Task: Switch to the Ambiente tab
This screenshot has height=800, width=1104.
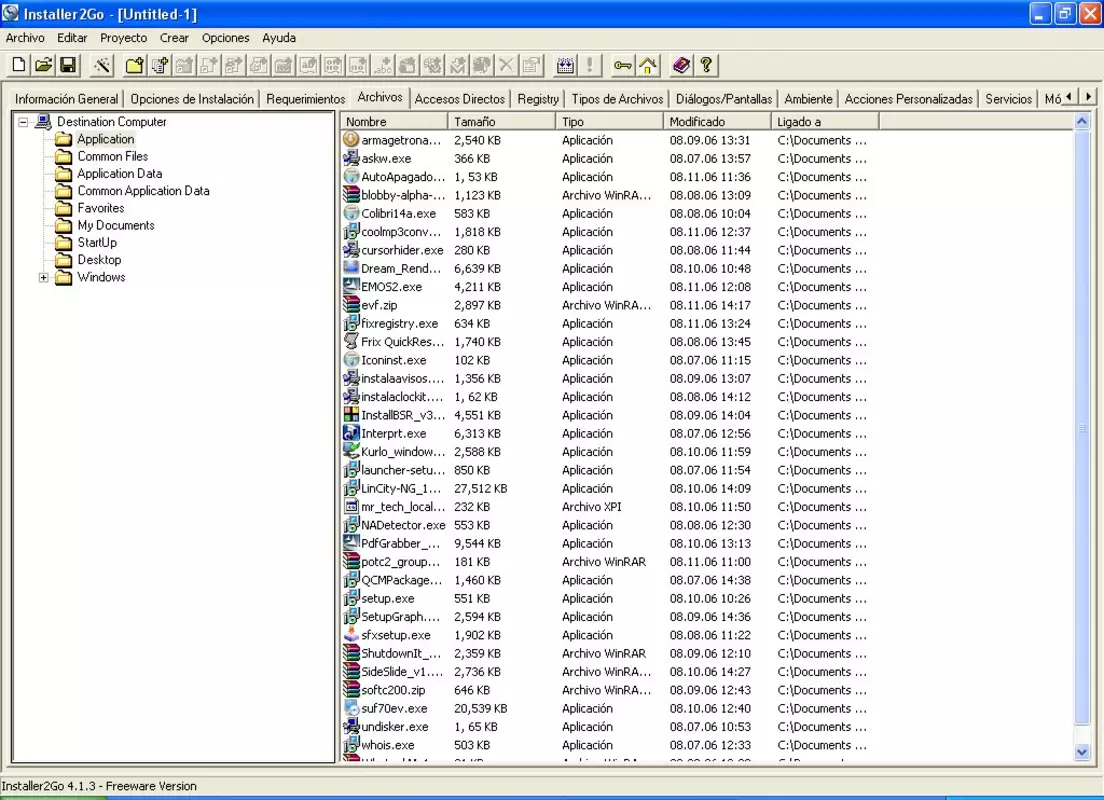Action: 808,99
